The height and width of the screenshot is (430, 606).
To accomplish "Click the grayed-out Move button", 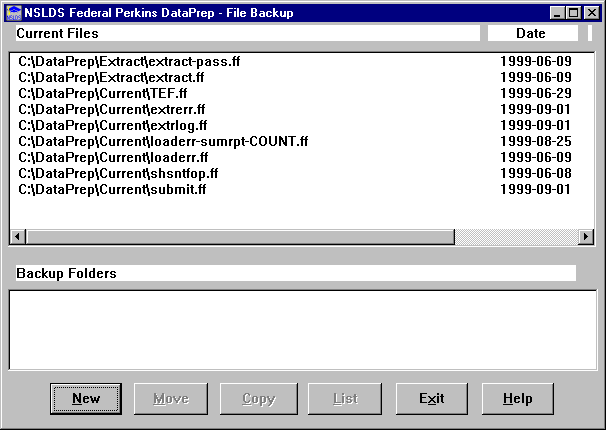I will [171, 399].
